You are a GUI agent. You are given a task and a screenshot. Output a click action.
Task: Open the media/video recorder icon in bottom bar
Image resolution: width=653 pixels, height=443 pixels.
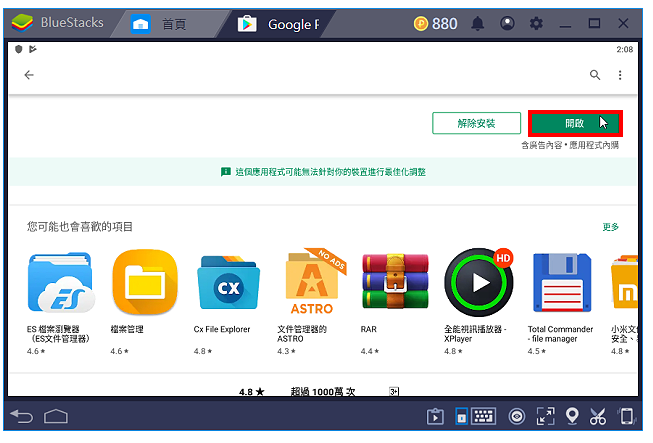(x=435, y=416)
